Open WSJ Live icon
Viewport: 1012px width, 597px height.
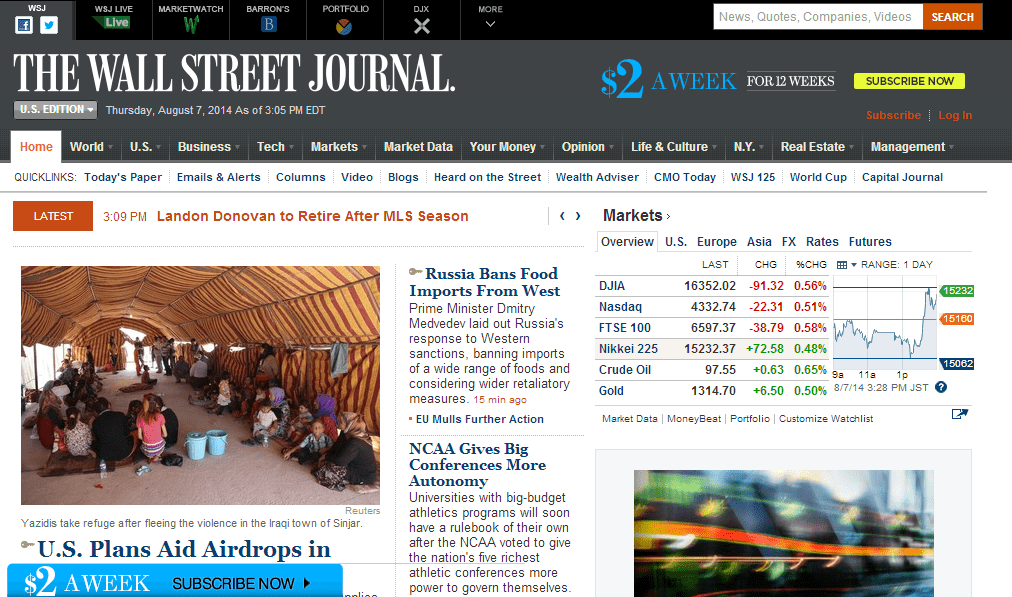coord(112,23)
